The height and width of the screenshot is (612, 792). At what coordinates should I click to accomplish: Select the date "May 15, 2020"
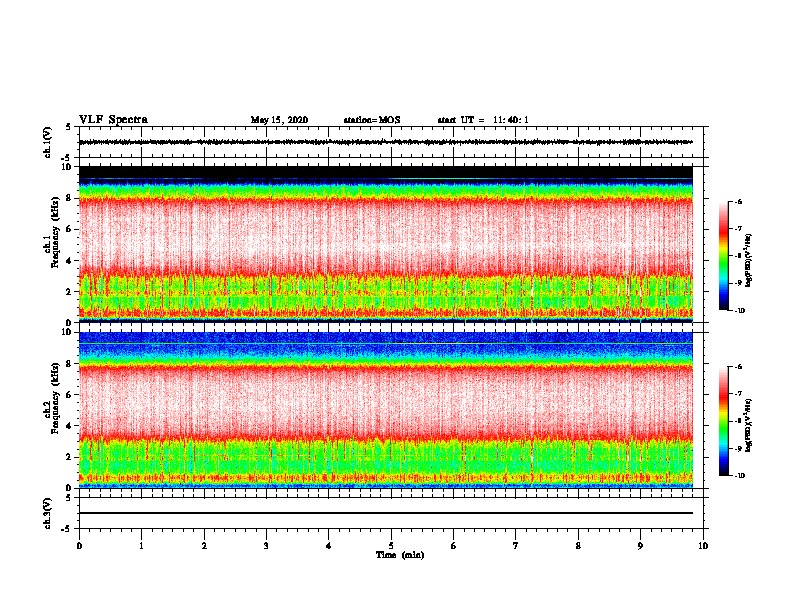click(279, 120)
